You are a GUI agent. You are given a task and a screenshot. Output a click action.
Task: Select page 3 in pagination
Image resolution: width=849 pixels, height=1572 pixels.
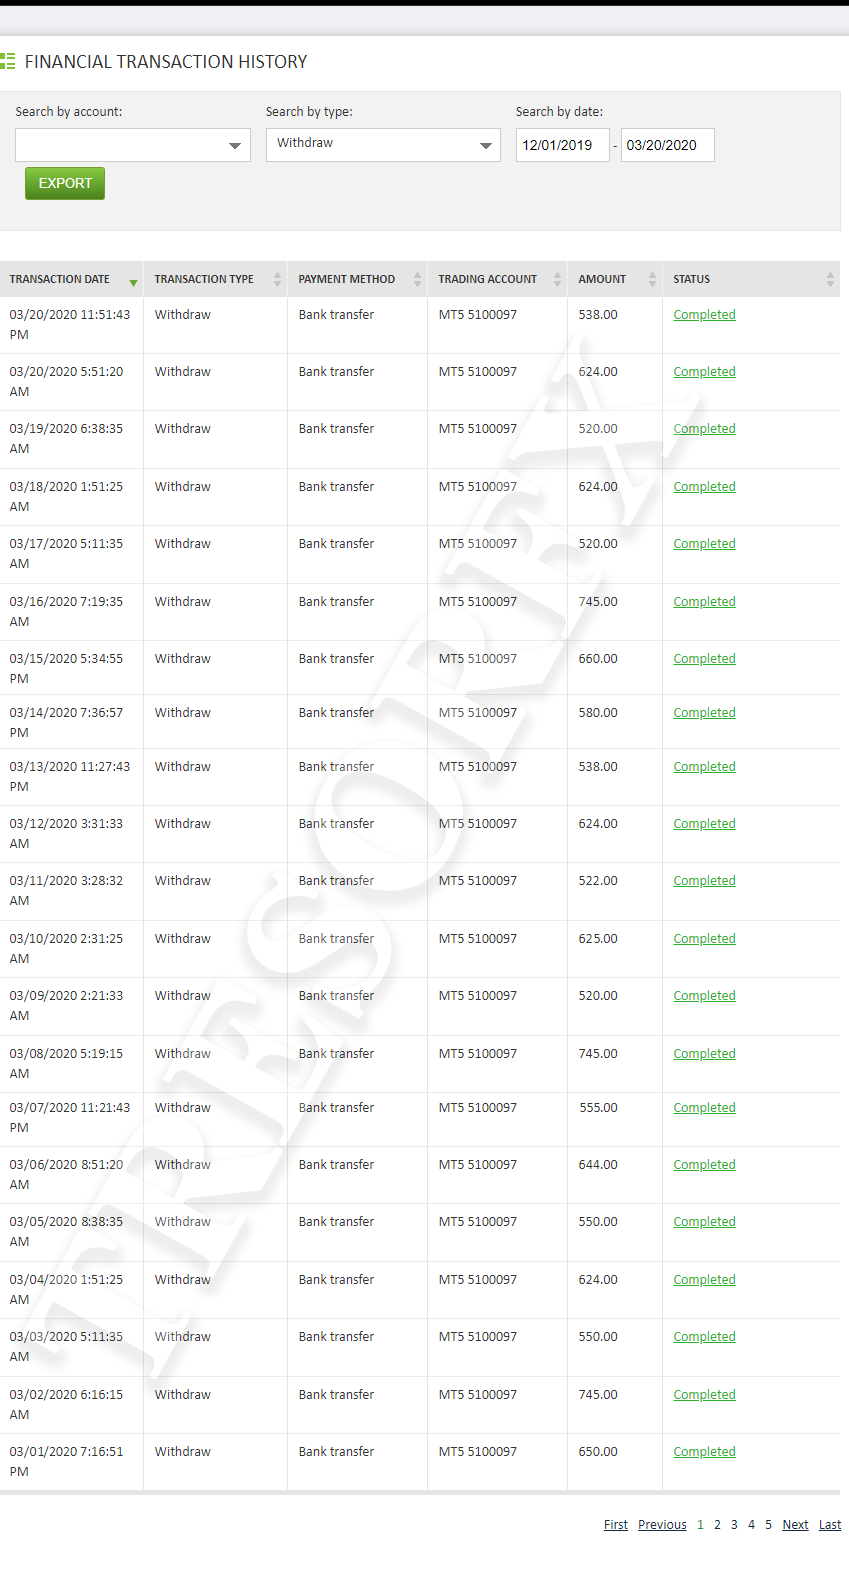pyautogui.click(x=734, y=1525)
